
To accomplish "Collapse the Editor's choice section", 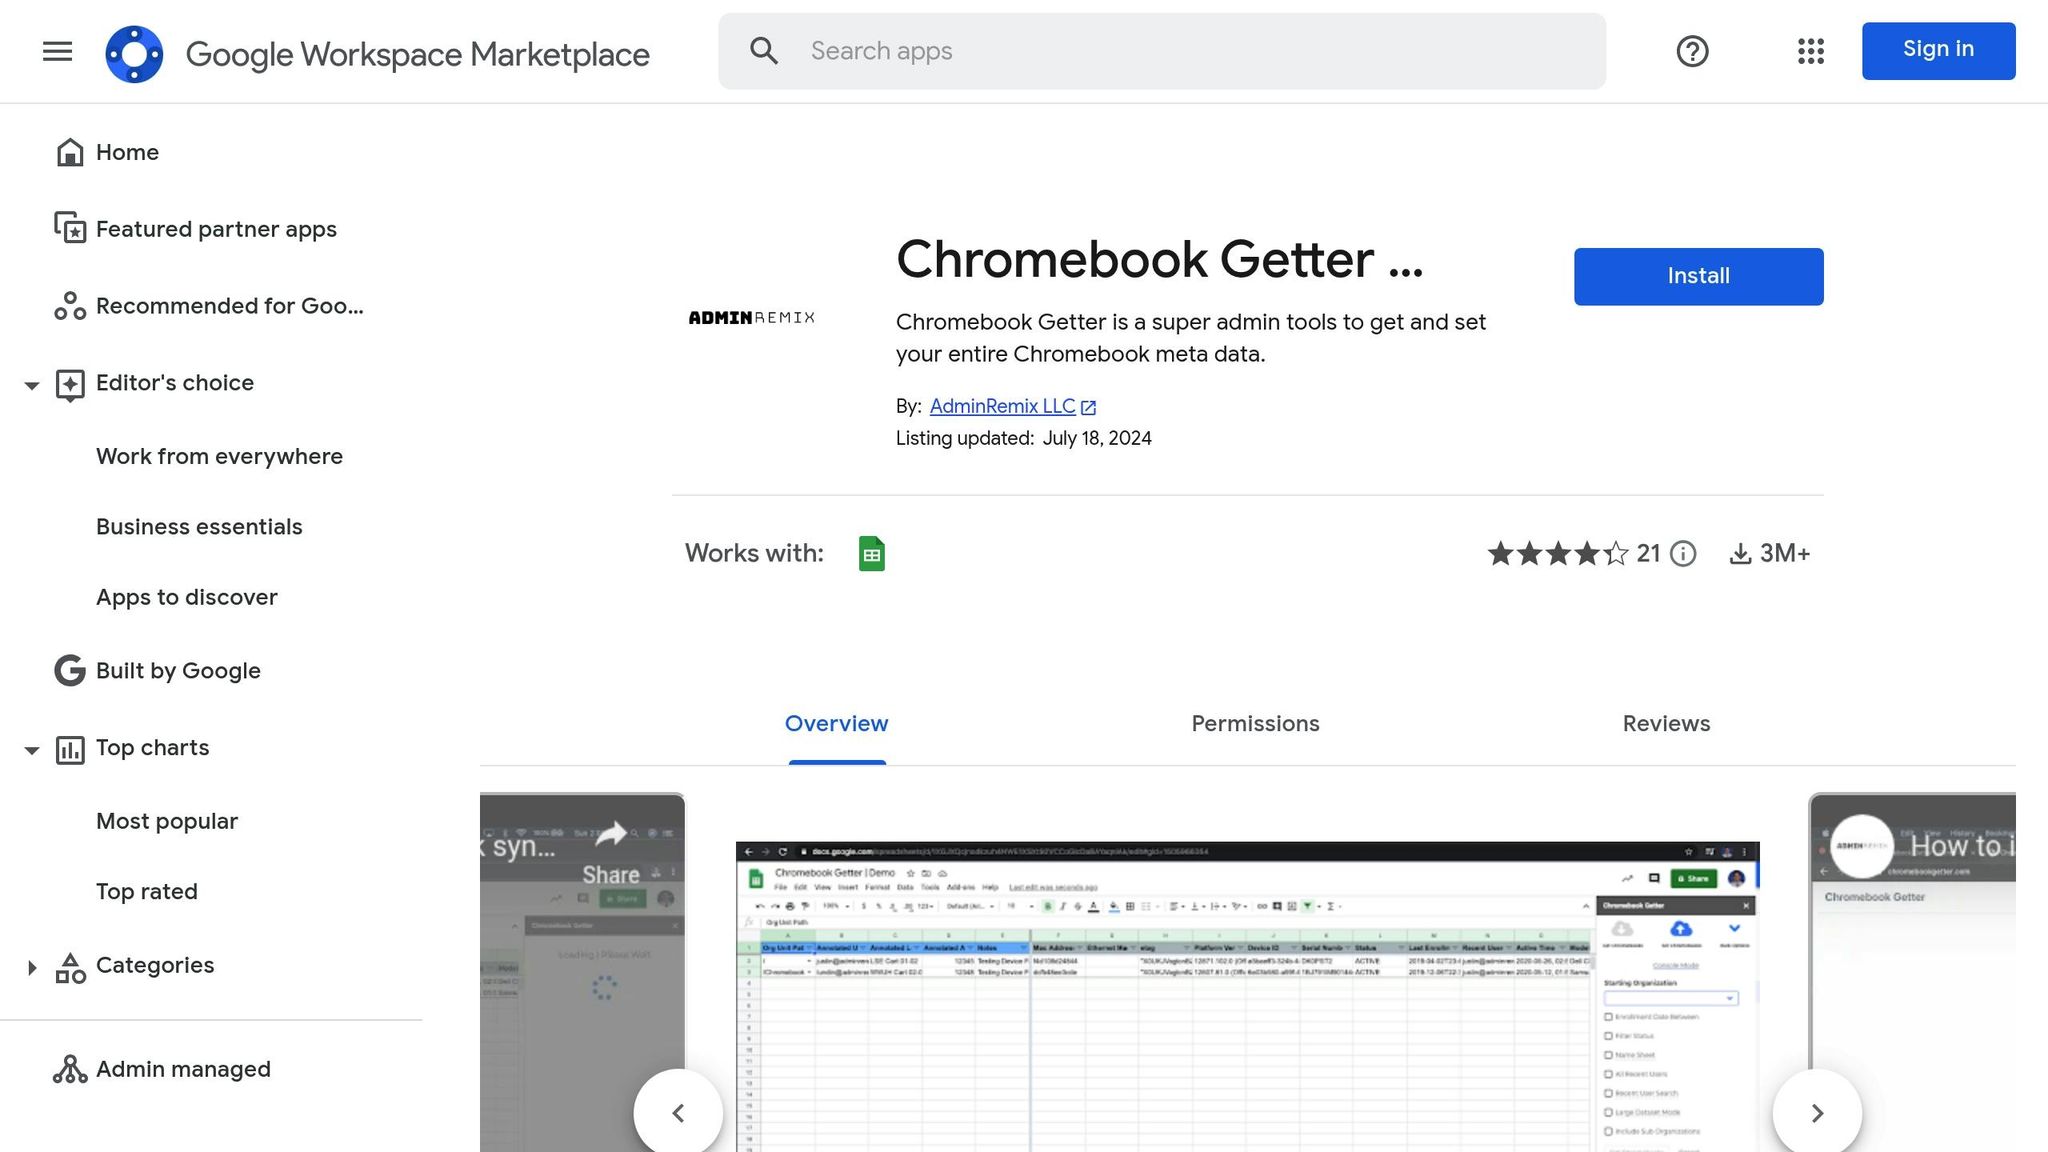I will point(31,385).
